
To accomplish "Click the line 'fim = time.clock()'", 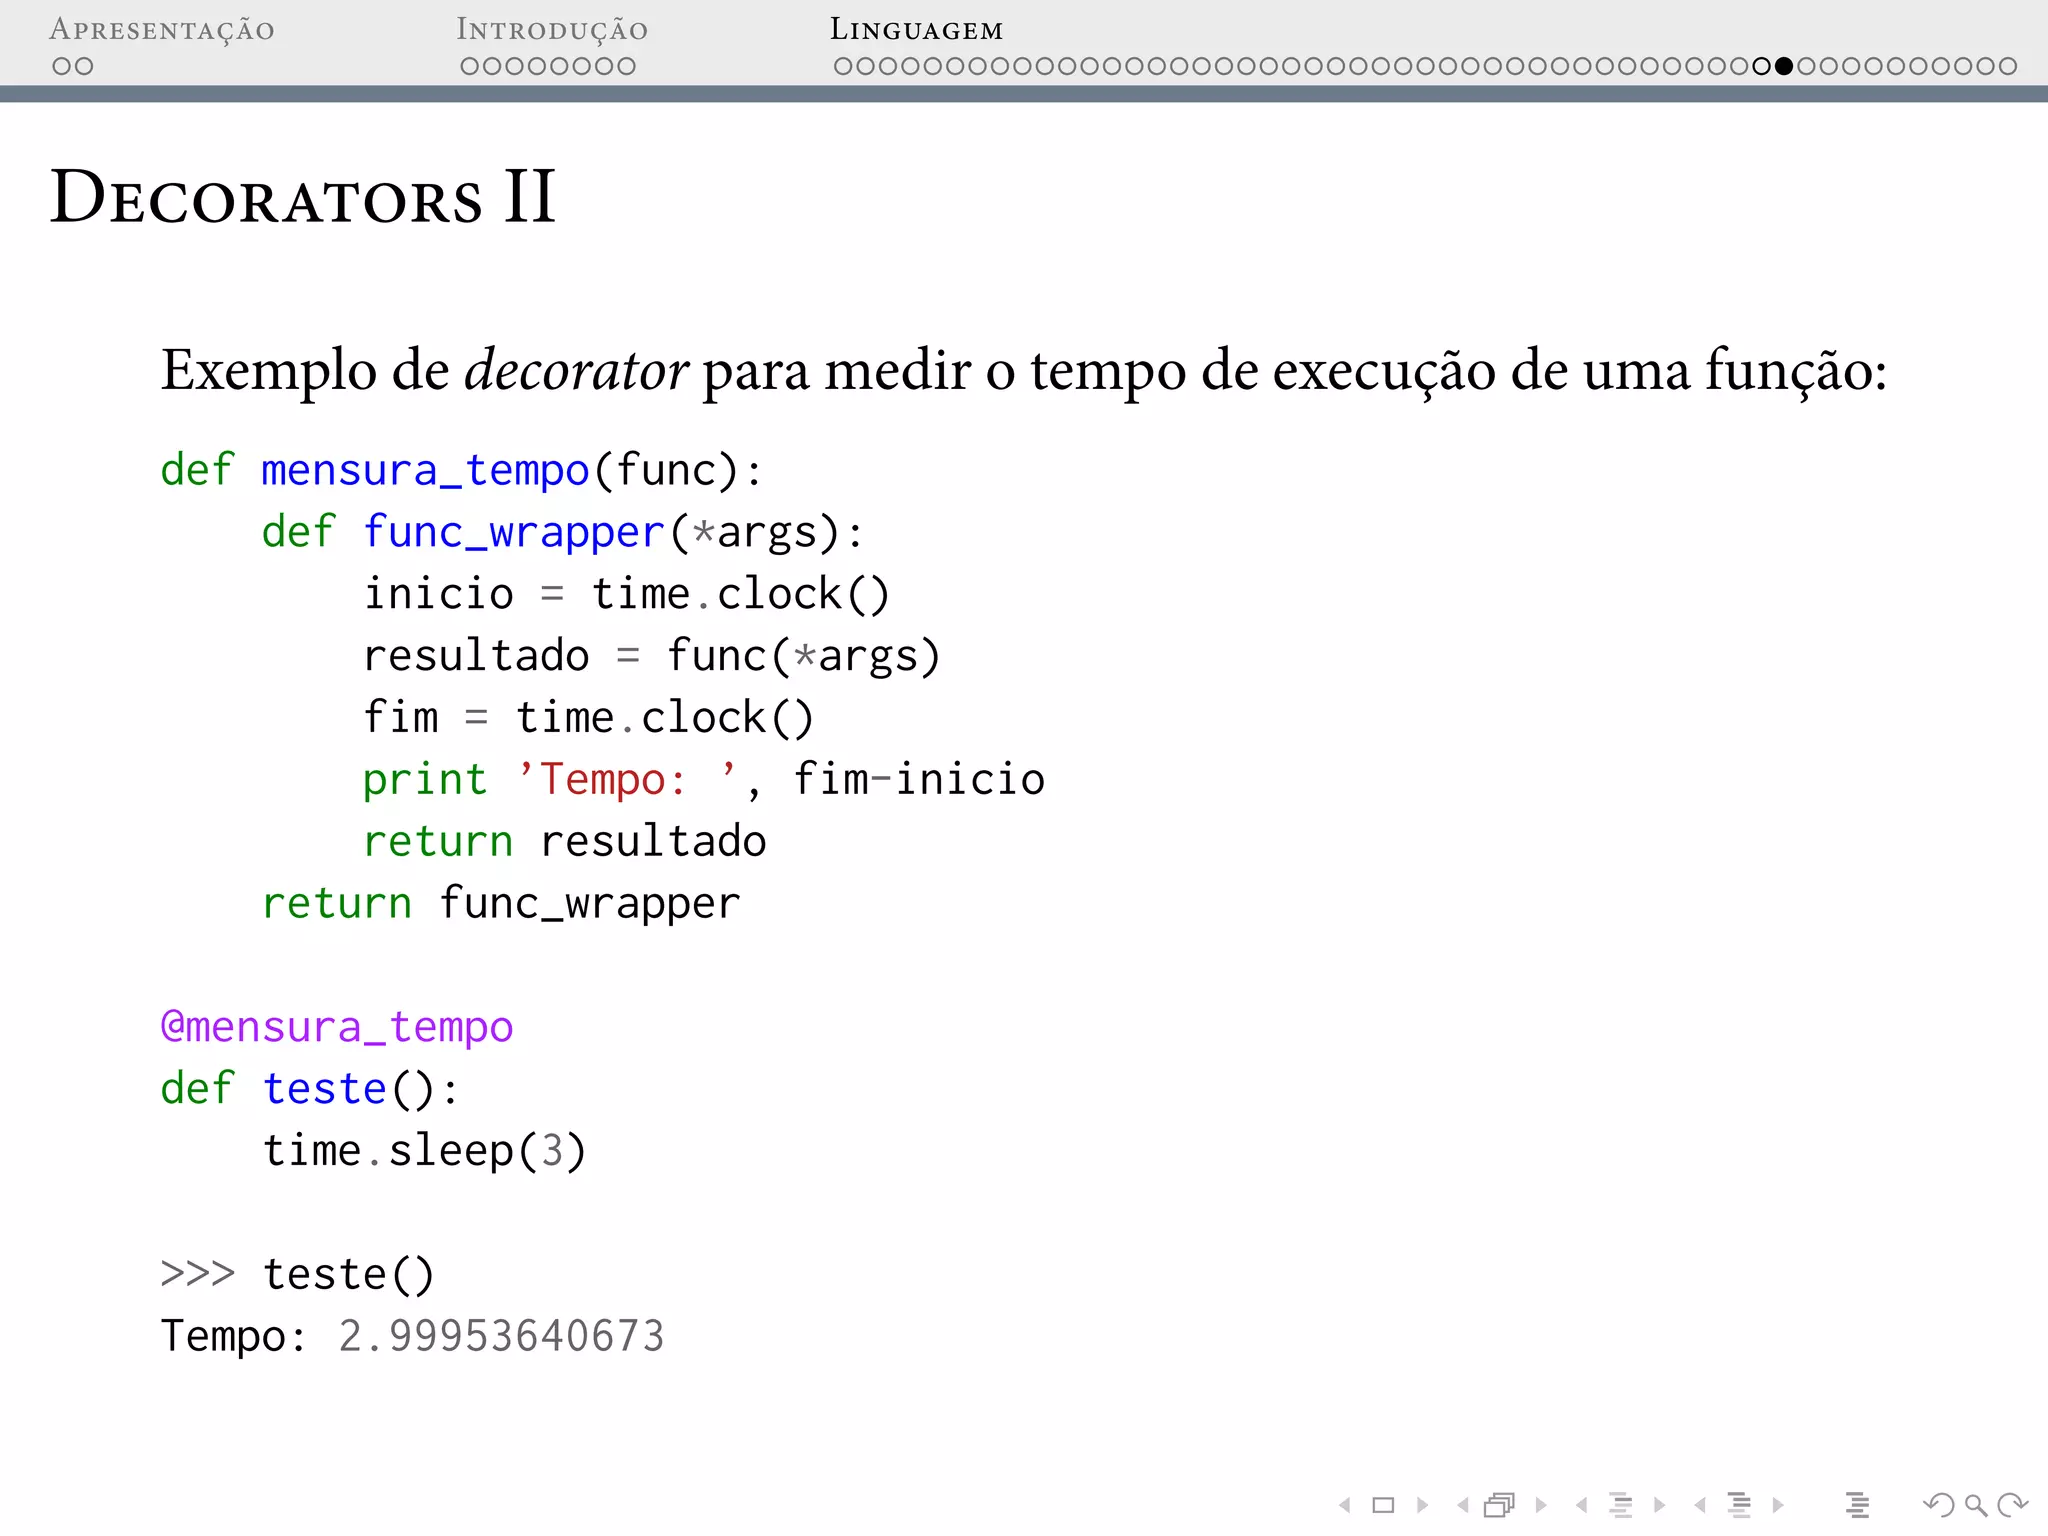I will click(588, 718).
